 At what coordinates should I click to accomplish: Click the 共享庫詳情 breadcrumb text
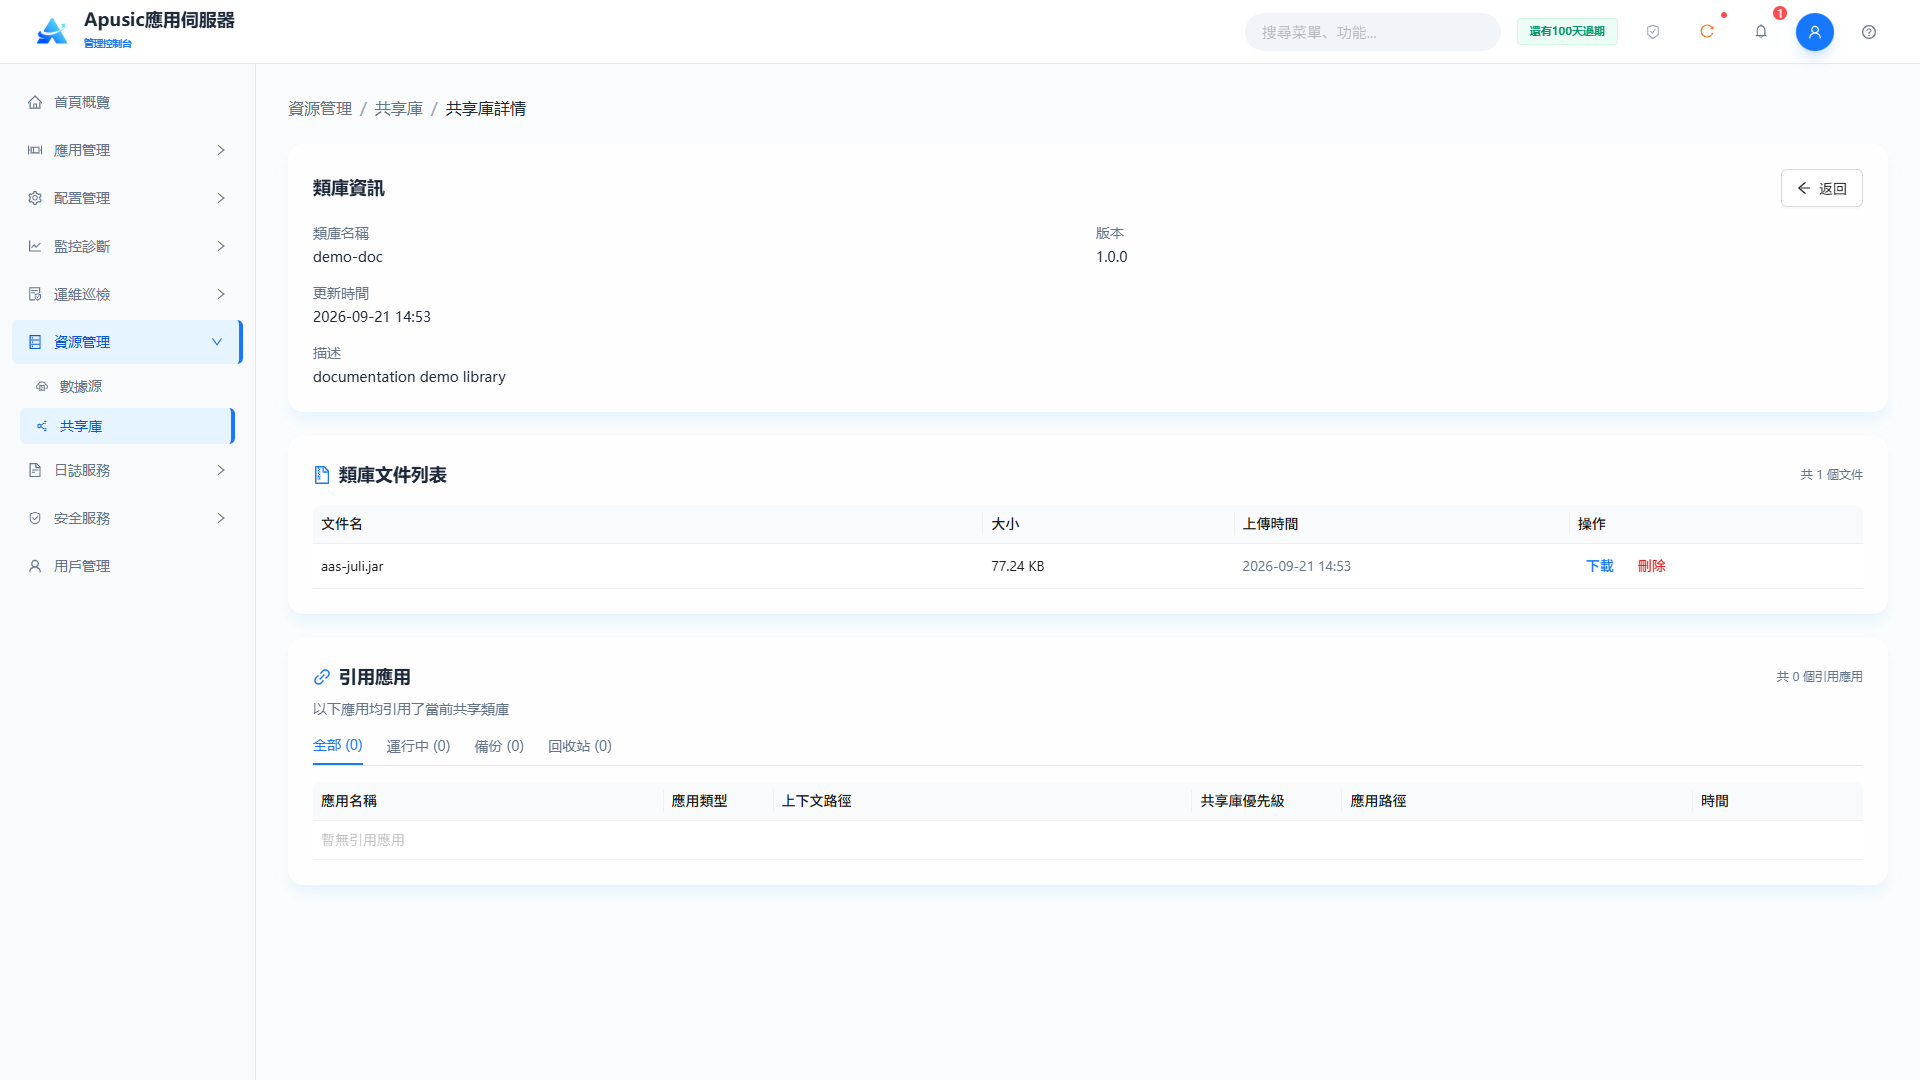(486, 108)
